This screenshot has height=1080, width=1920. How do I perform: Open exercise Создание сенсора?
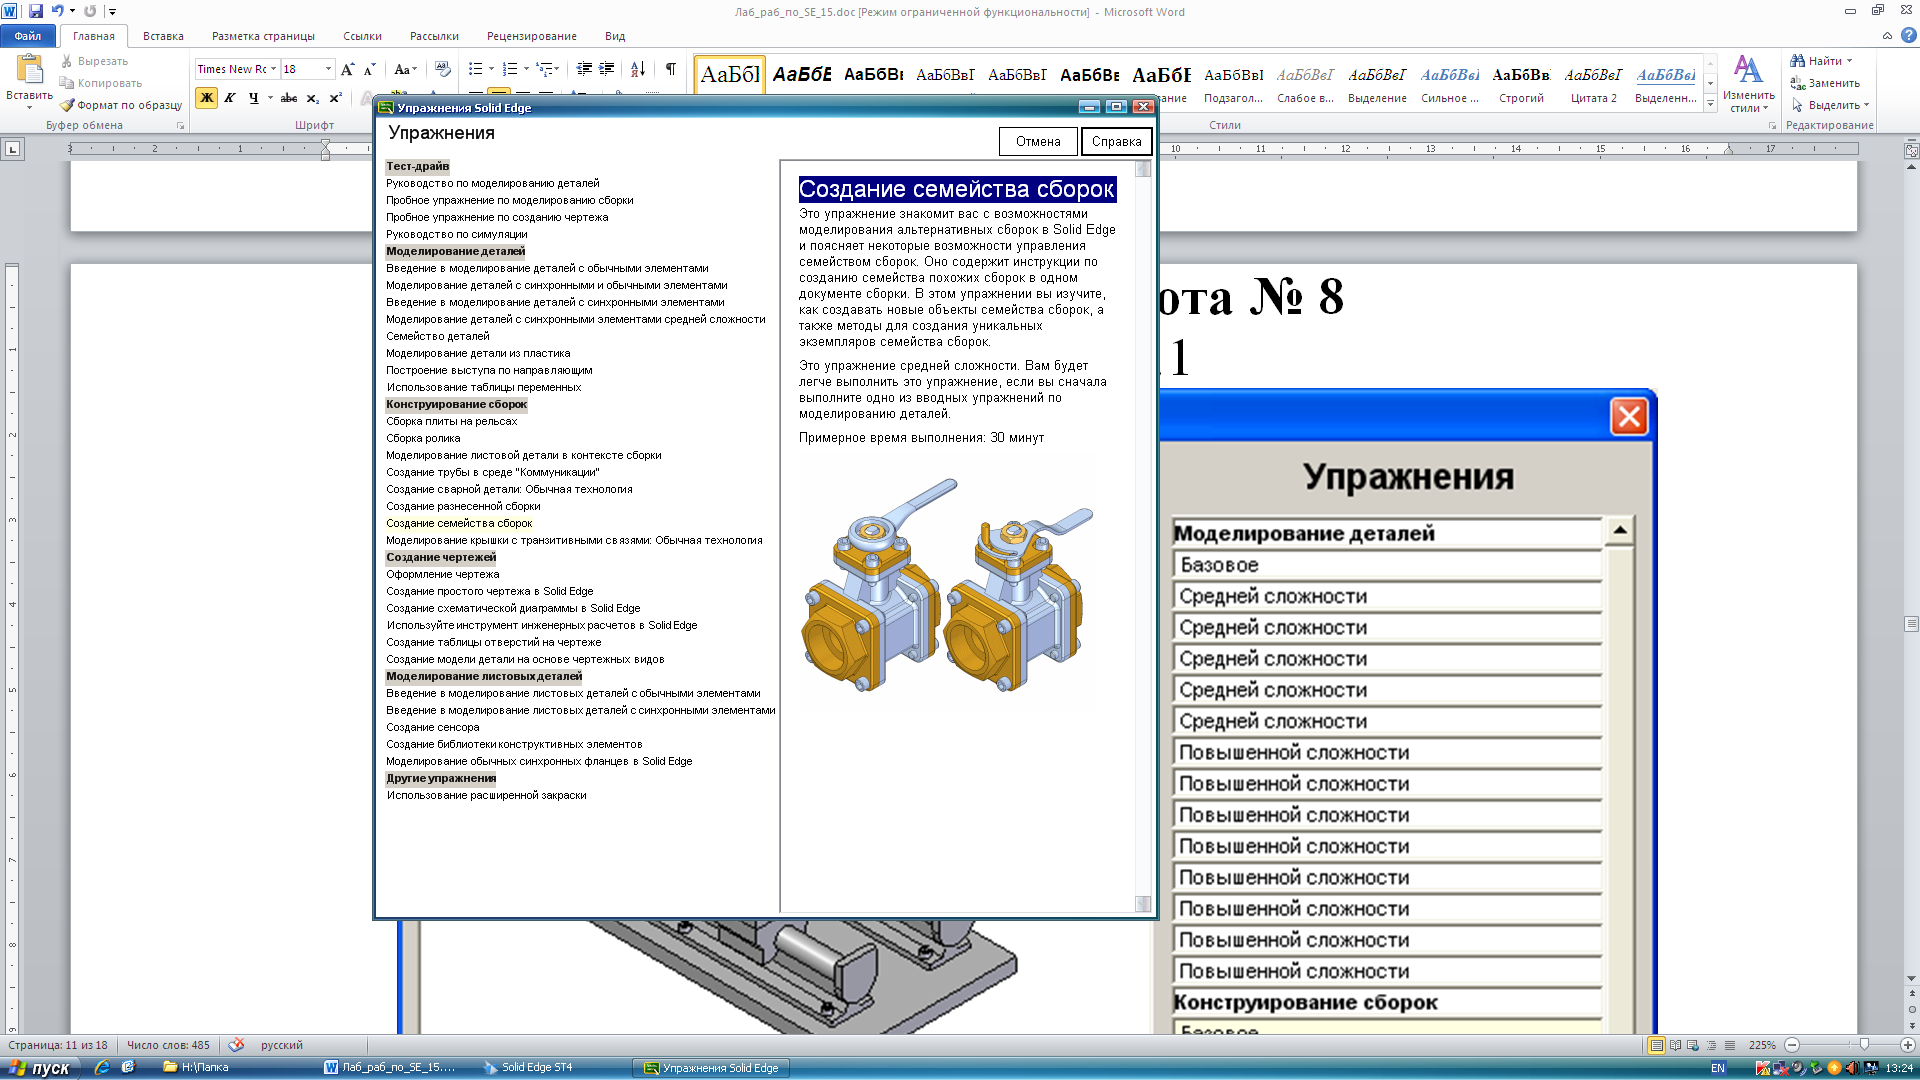(x=433, y=727)
